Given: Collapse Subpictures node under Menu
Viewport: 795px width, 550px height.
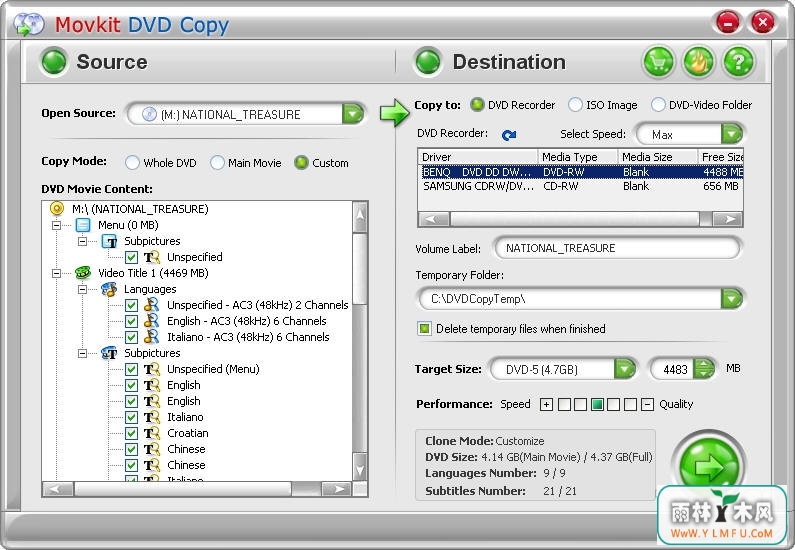Looking at the screenshot, I should [x=83, y=241].
